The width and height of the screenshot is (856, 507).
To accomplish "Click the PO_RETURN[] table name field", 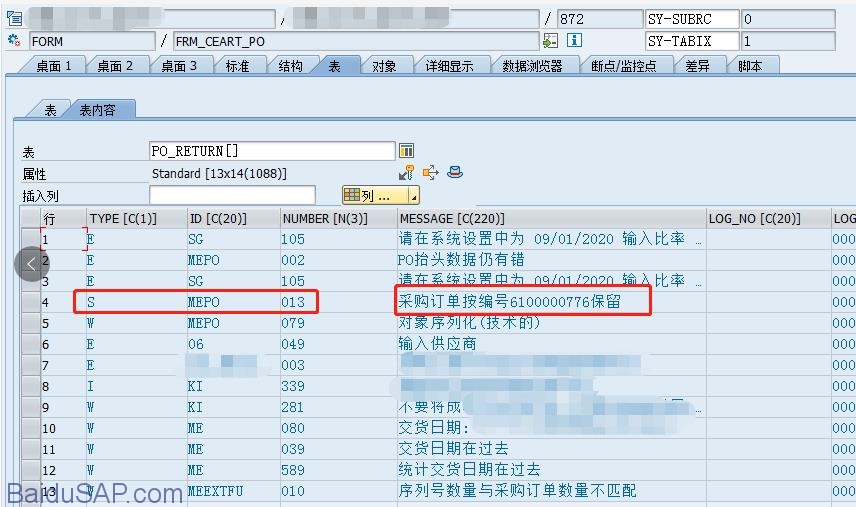I will click(x=271, y=151).
